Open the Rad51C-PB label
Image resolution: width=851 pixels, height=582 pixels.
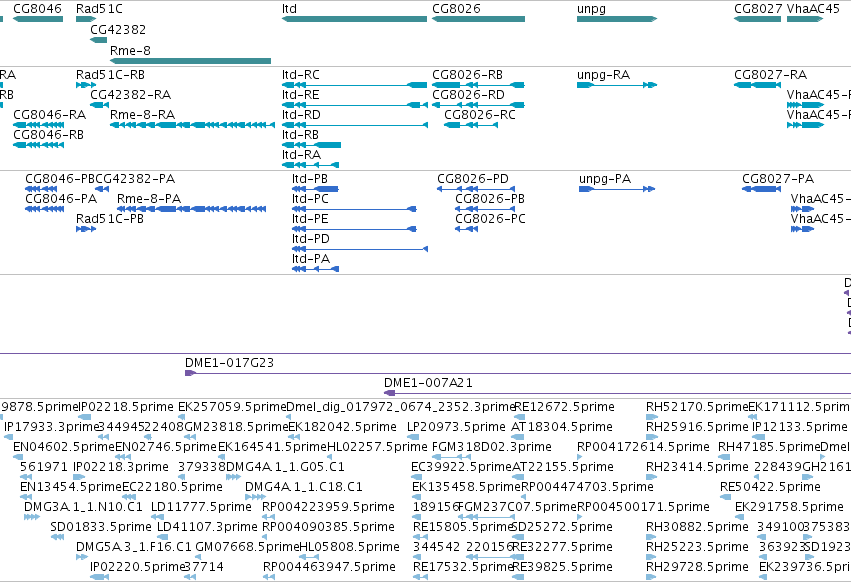(x=110, y=219)
